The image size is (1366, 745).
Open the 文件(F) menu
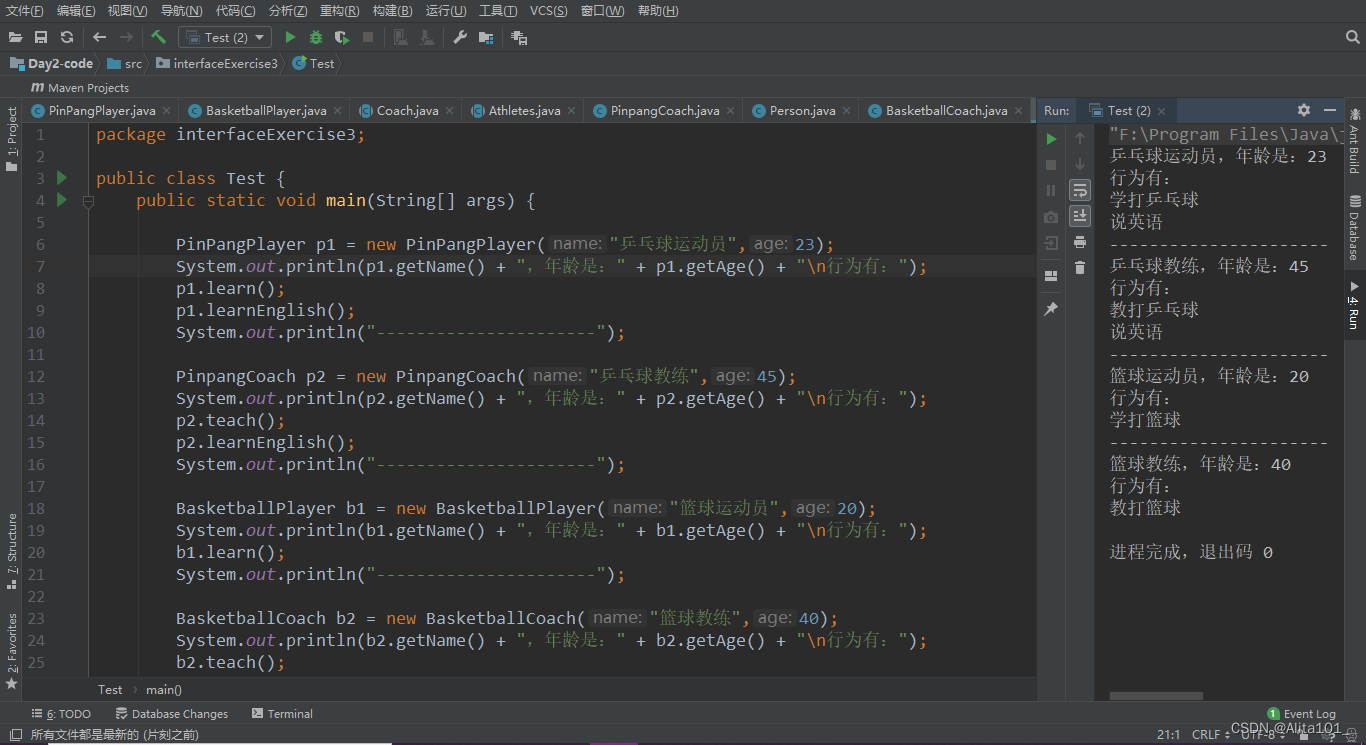click(x=25, y=11)
